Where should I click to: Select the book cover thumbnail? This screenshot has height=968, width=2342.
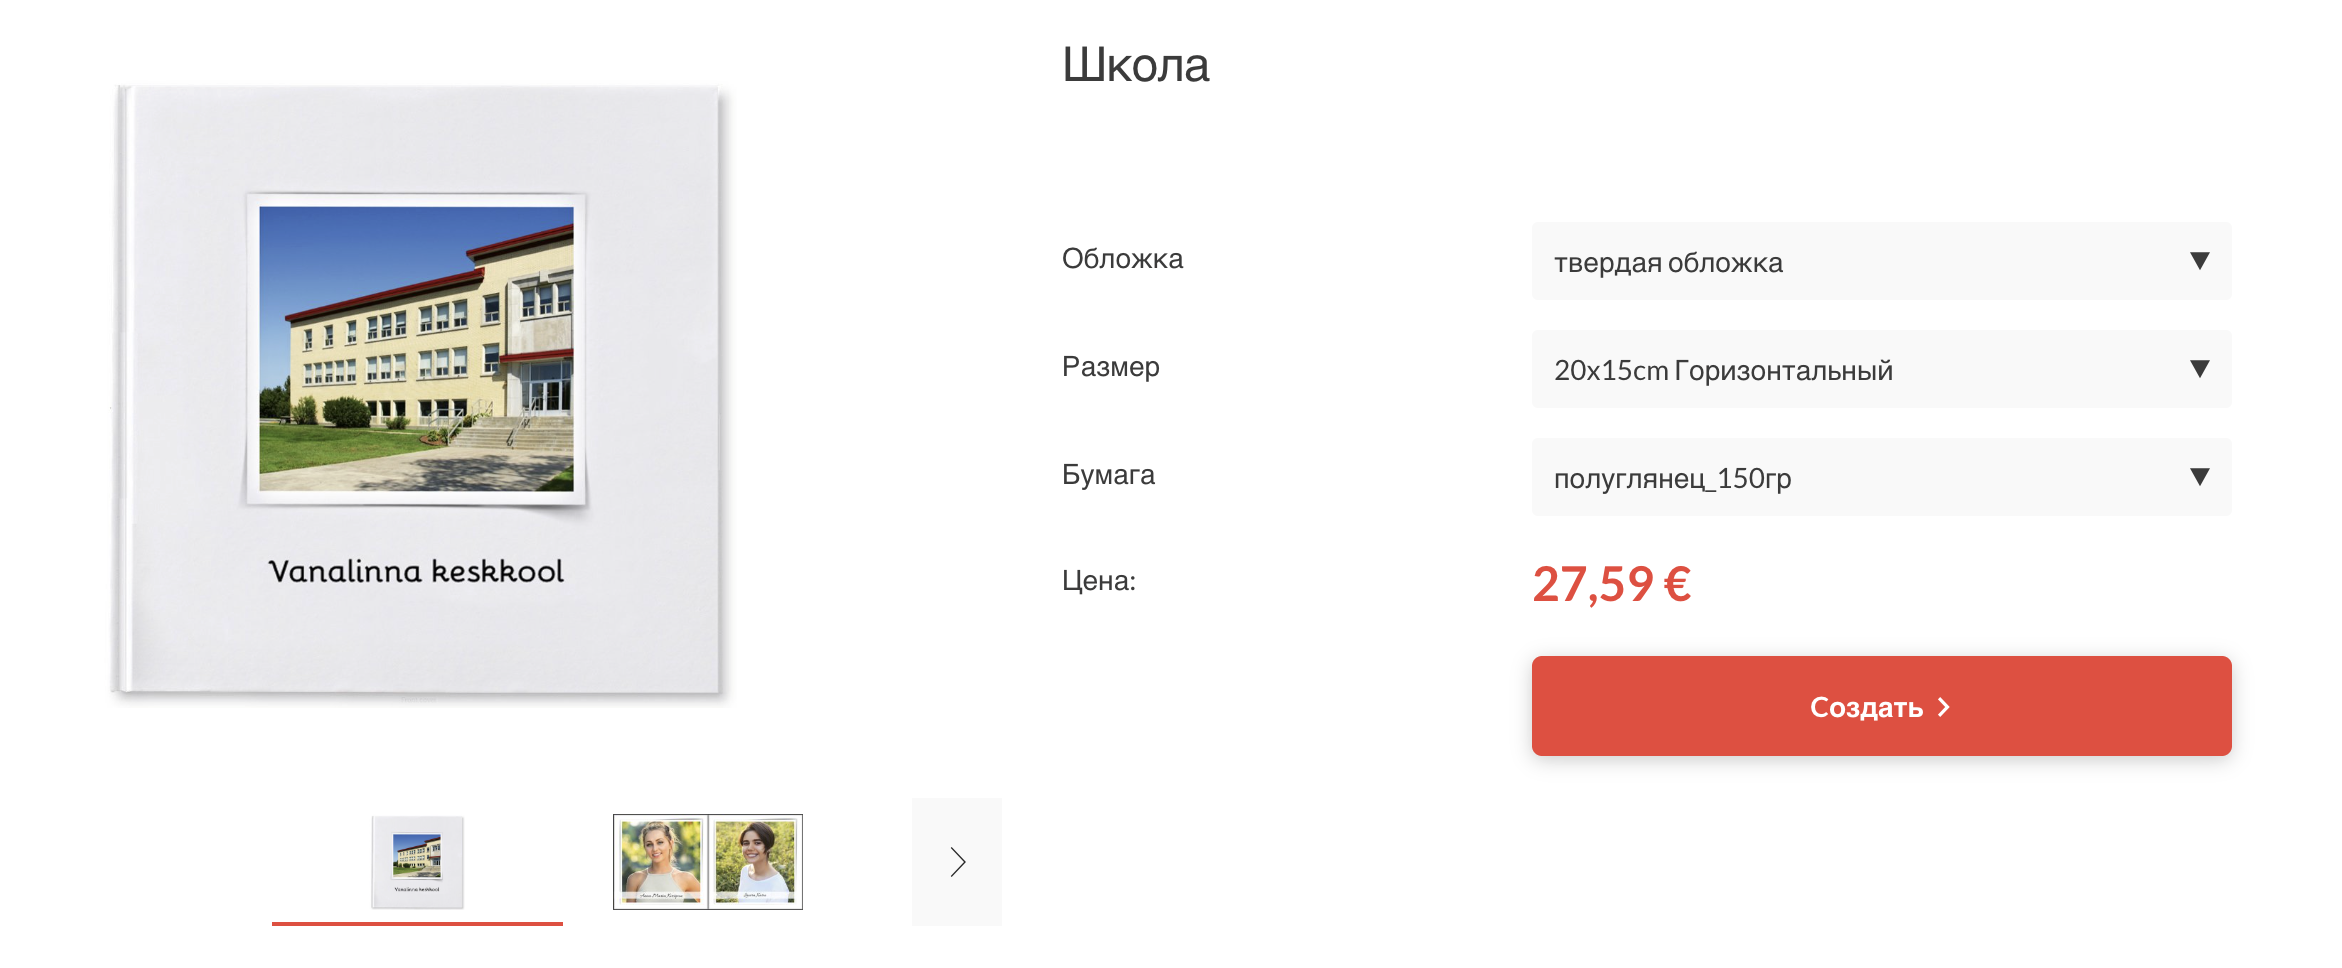(417, 861)
